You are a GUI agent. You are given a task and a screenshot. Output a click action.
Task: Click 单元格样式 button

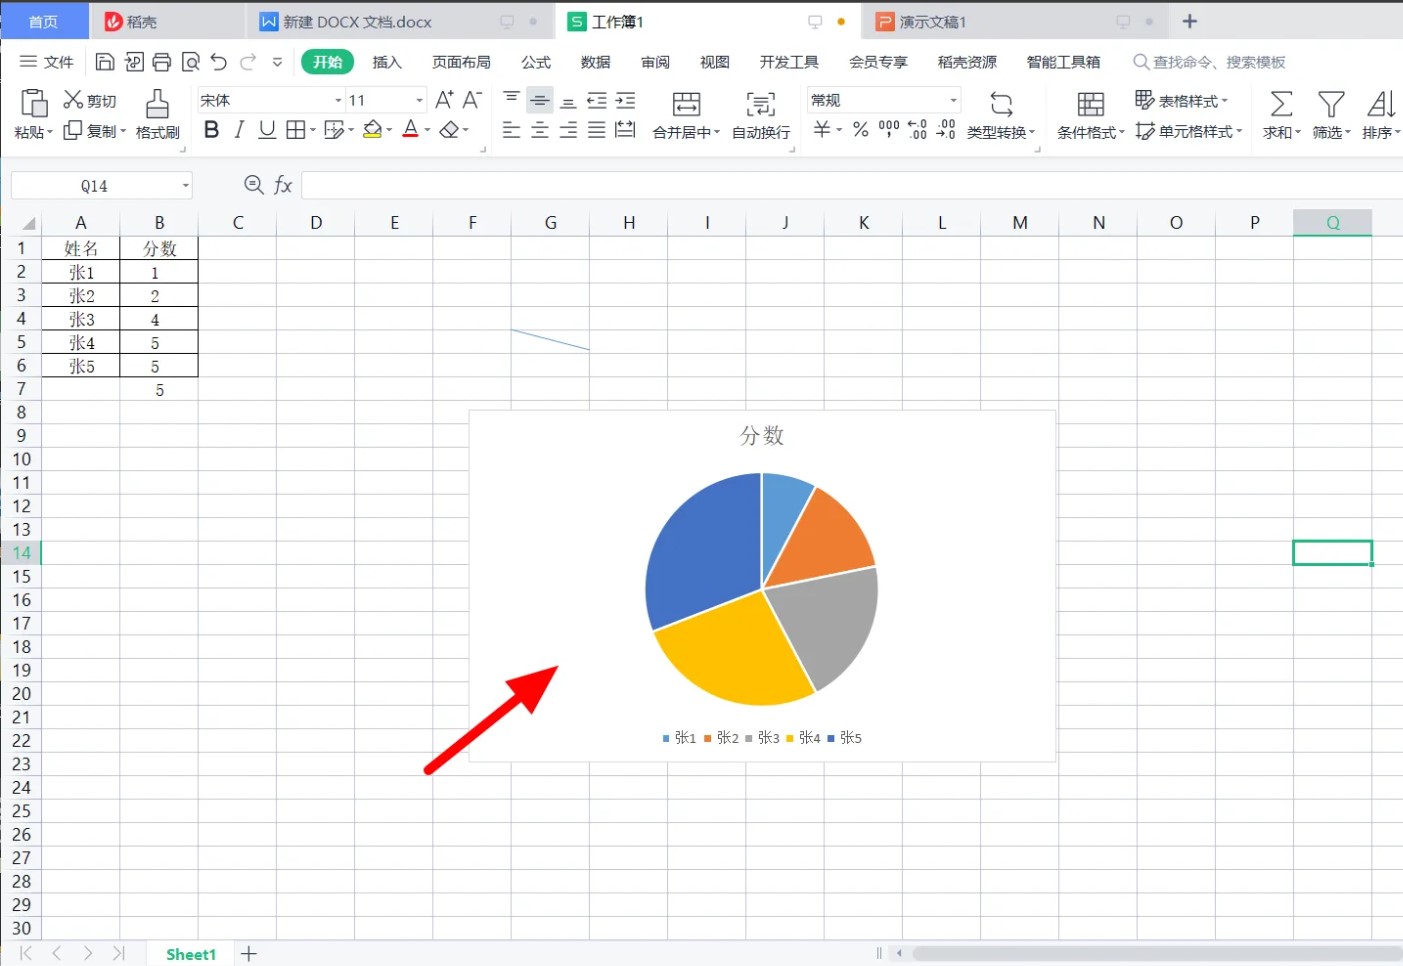pyautogui.click(x=1189, y=131)
